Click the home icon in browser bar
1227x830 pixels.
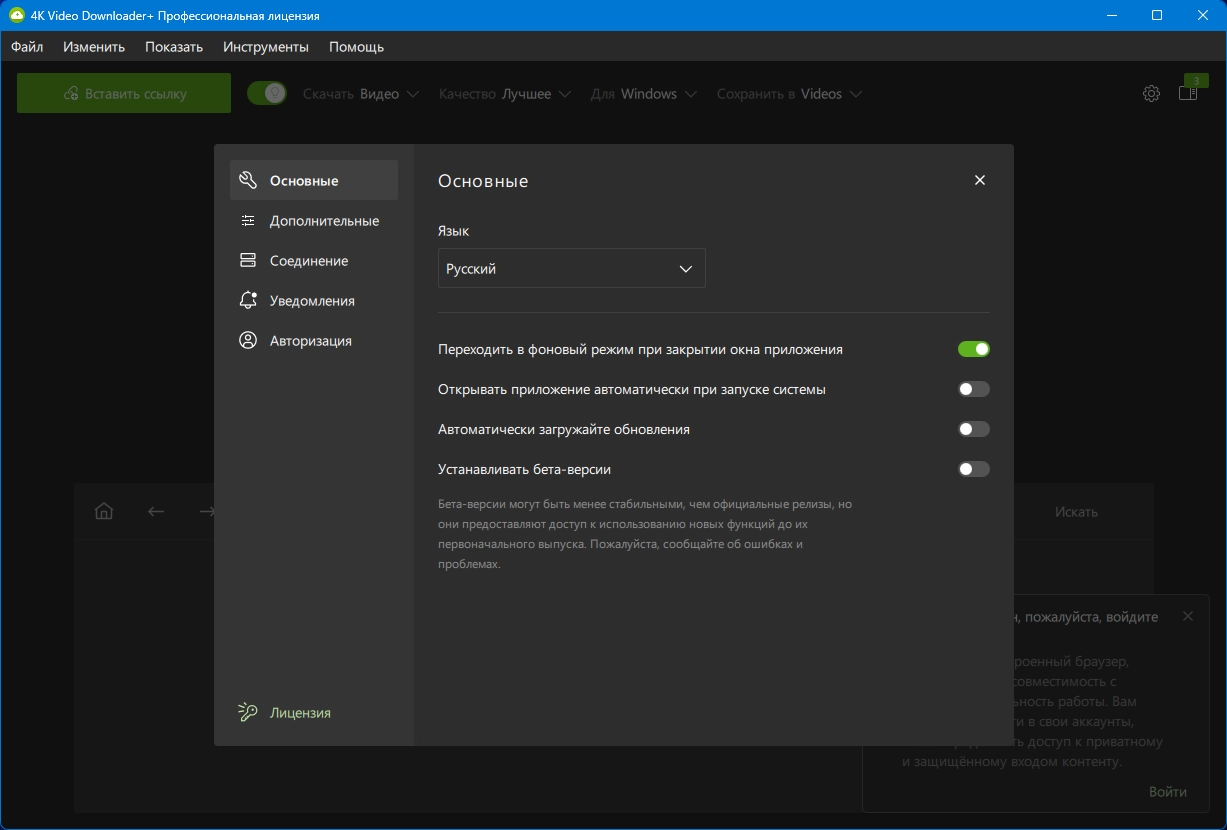click(104, 511)
